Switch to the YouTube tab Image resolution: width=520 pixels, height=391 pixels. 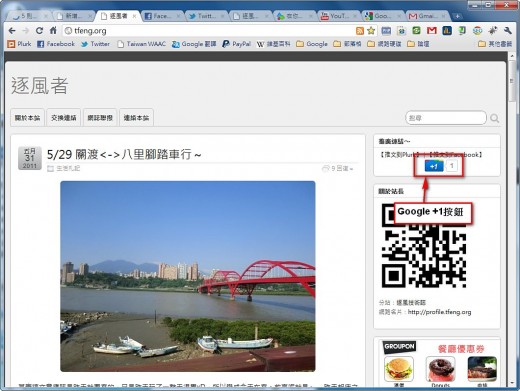pos(336,16)
